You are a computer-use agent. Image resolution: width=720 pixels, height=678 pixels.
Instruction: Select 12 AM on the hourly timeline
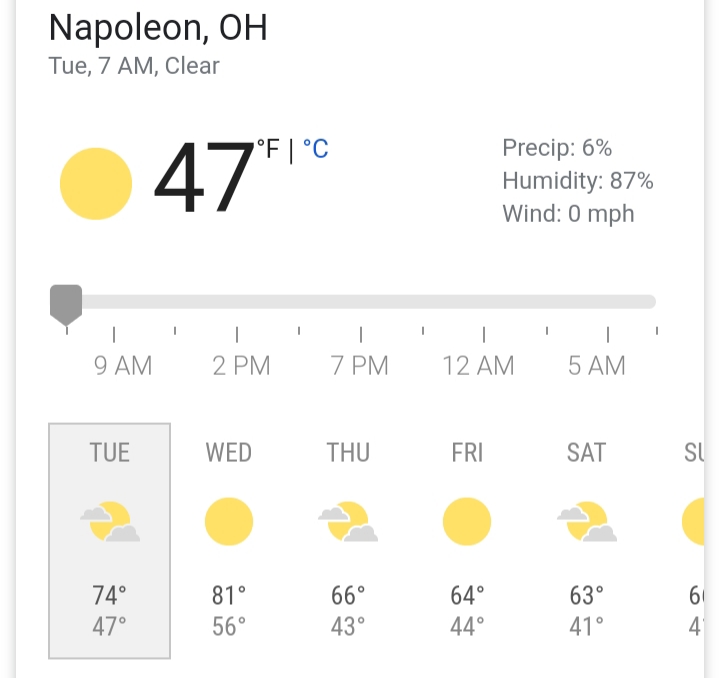tap(479, 365)
